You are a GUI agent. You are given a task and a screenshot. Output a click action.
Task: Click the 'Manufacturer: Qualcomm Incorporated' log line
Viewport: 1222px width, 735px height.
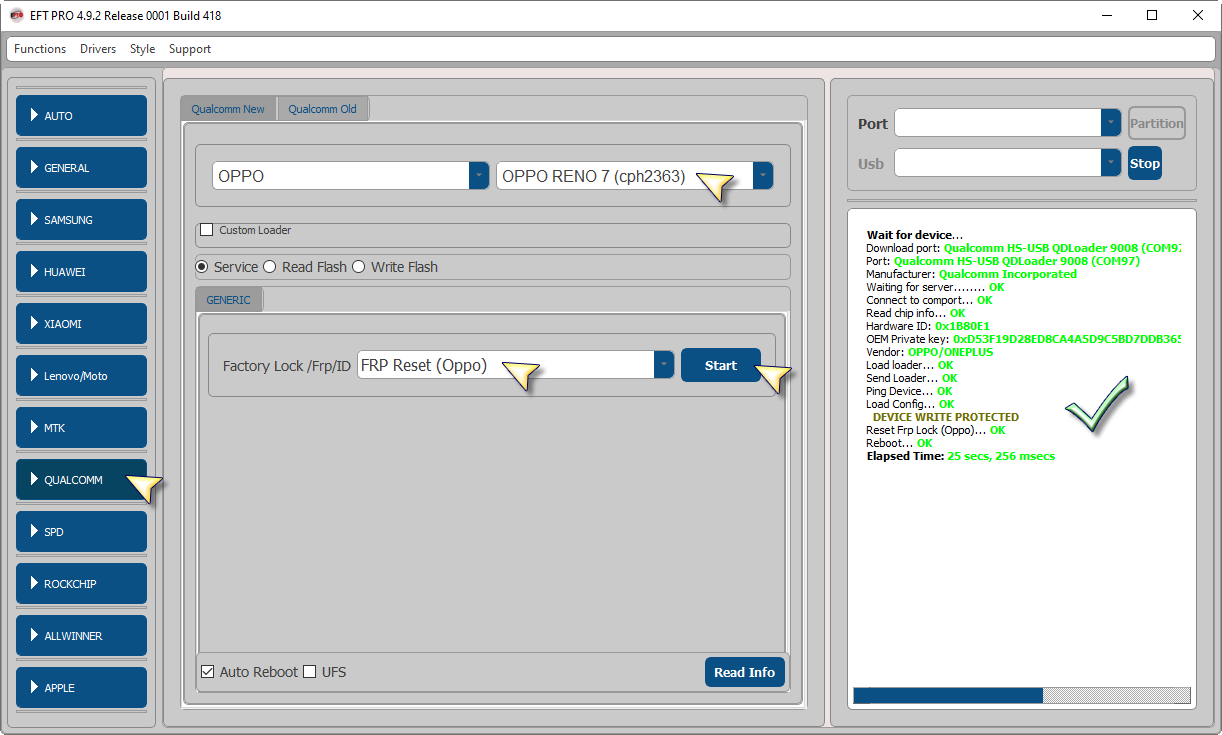point(971,274)
